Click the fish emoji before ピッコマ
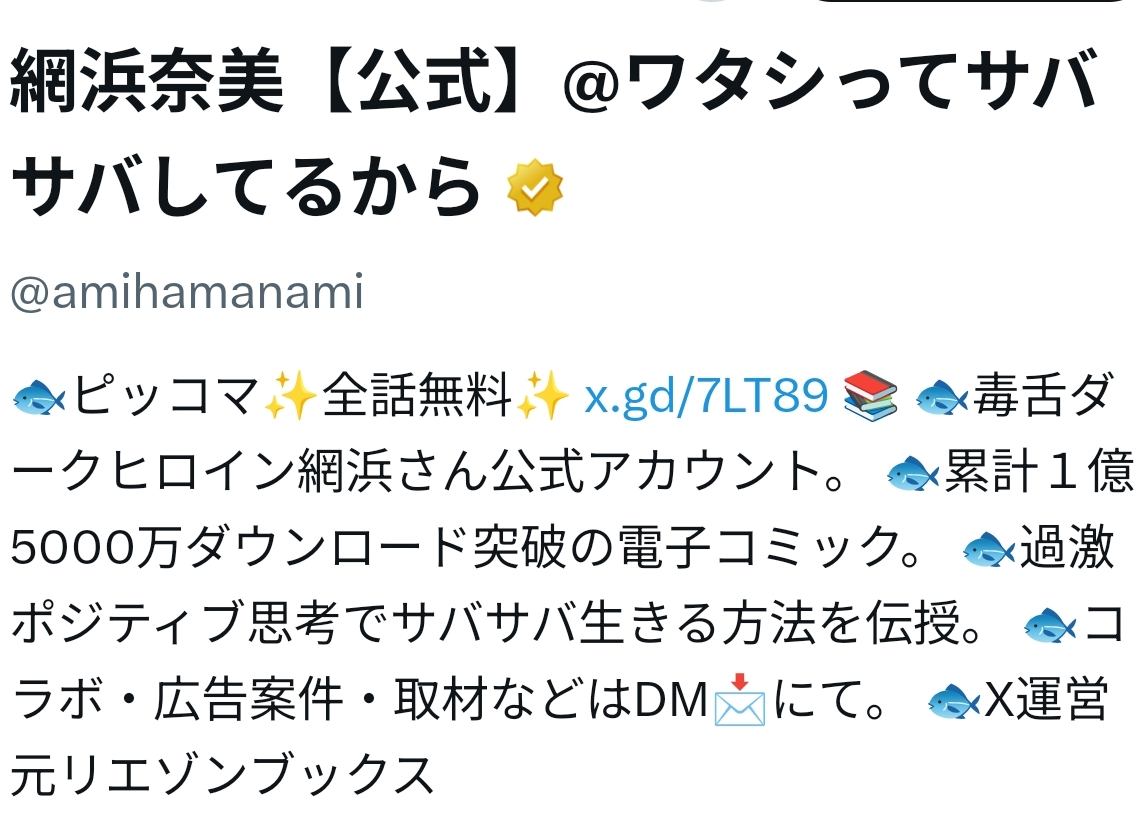The image size is (1145, 822). point(39,397)
